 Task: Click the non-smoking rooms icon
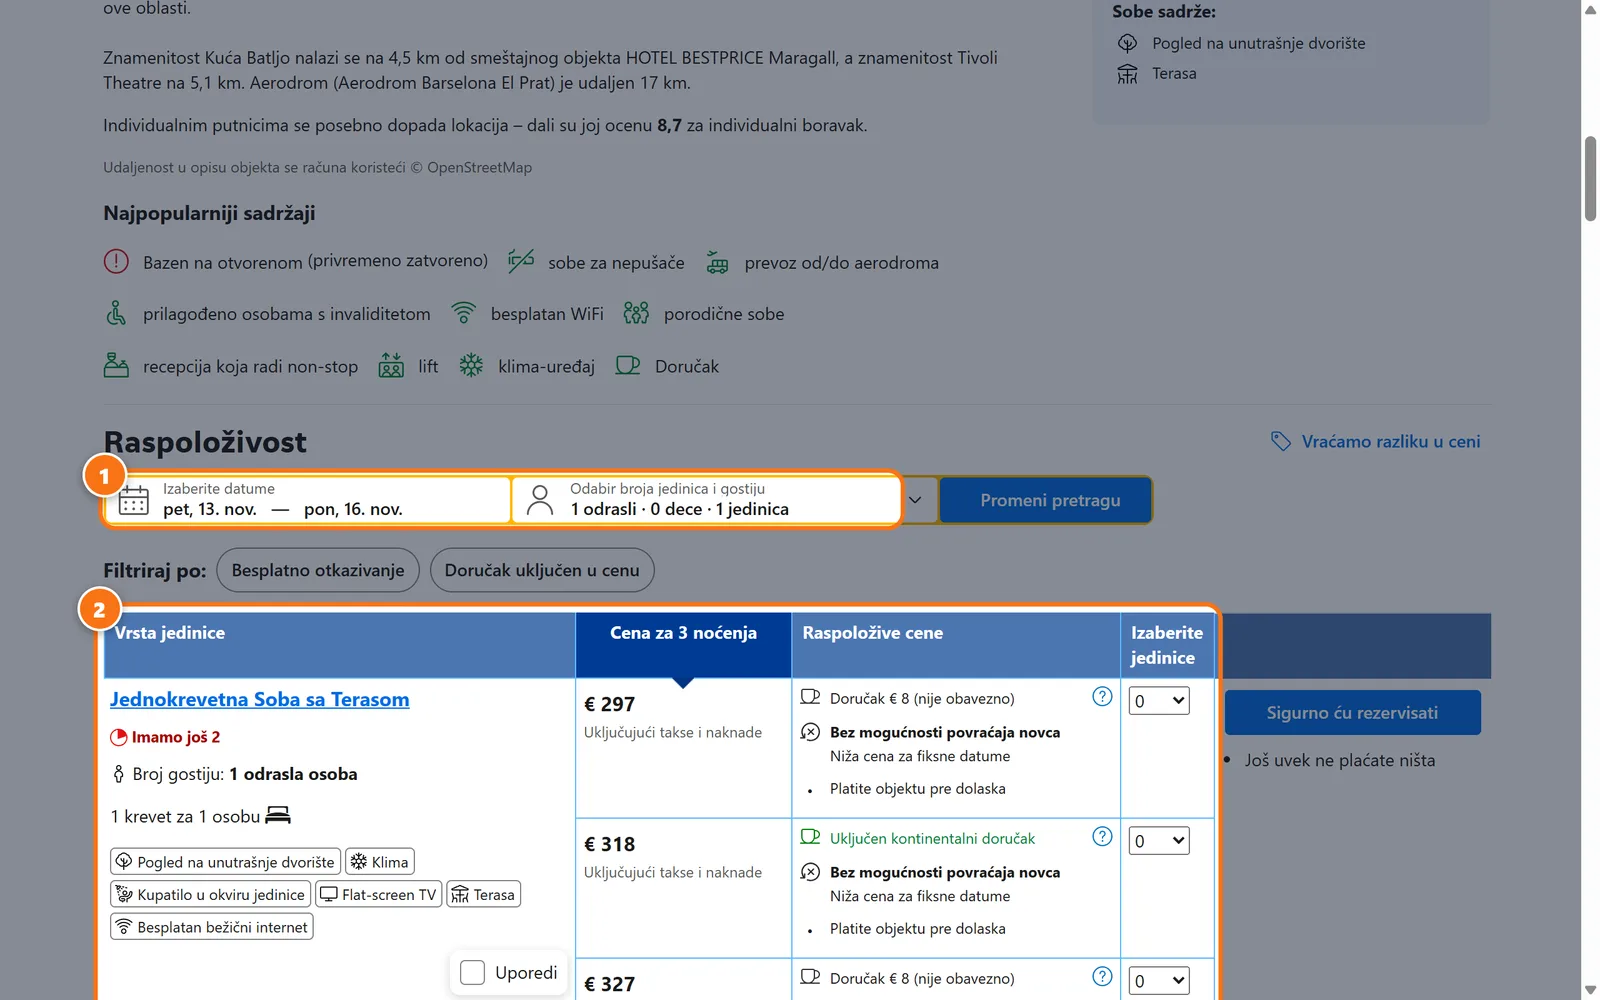click(x=521, y=262)
